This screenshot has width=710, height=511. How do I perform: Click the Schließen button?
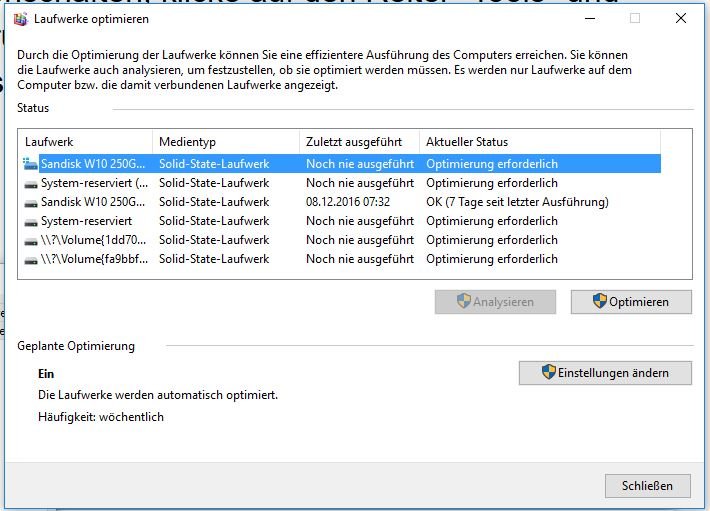pos(648,486)
